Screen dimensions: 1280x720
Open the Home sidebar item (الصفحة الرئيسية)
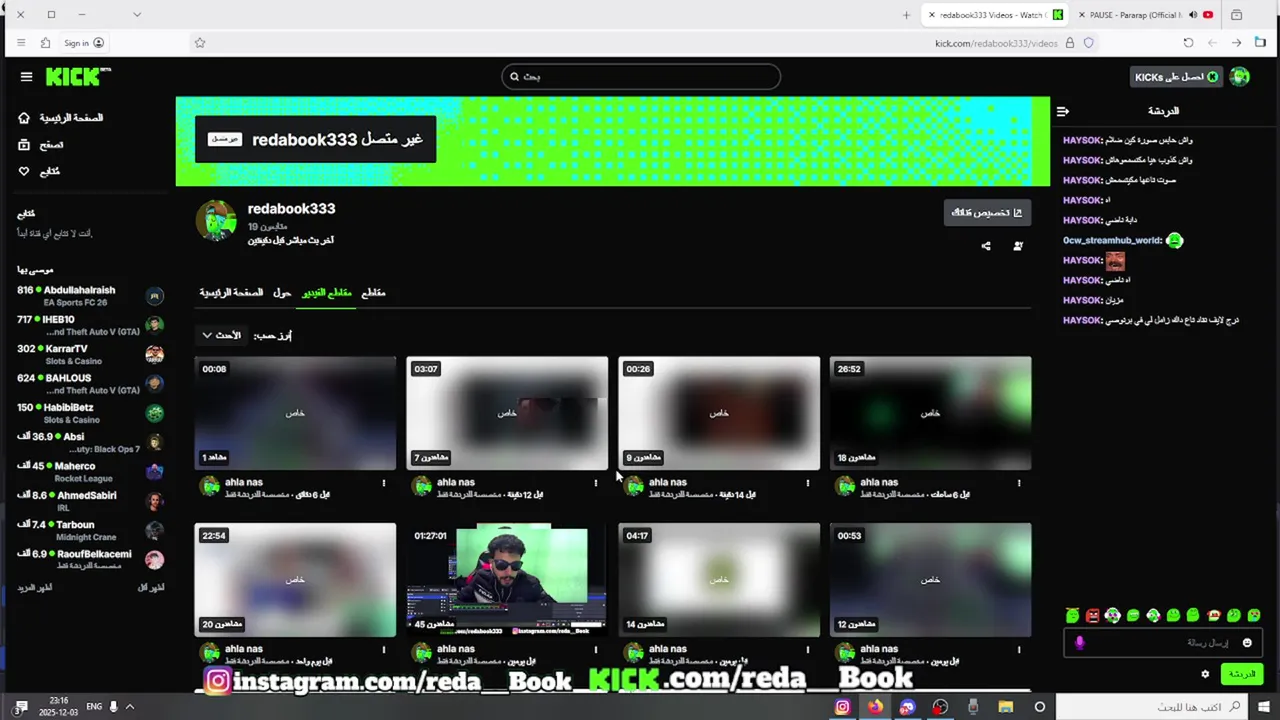[60, 118]
